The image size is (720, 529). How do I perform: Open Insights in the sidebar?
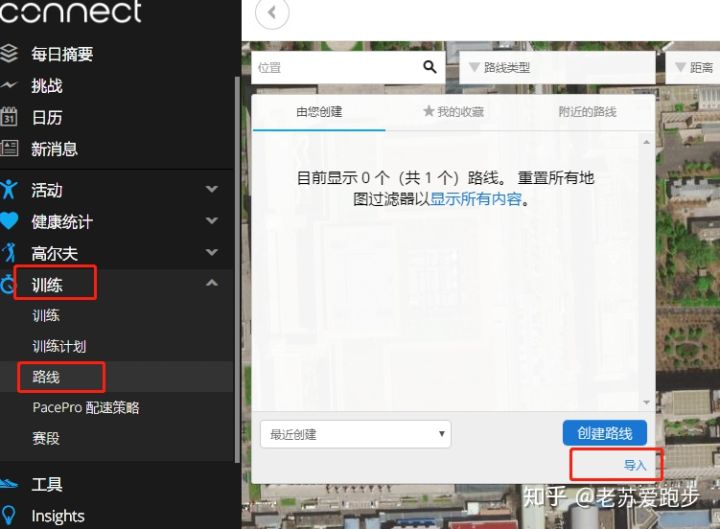(58, 516)
